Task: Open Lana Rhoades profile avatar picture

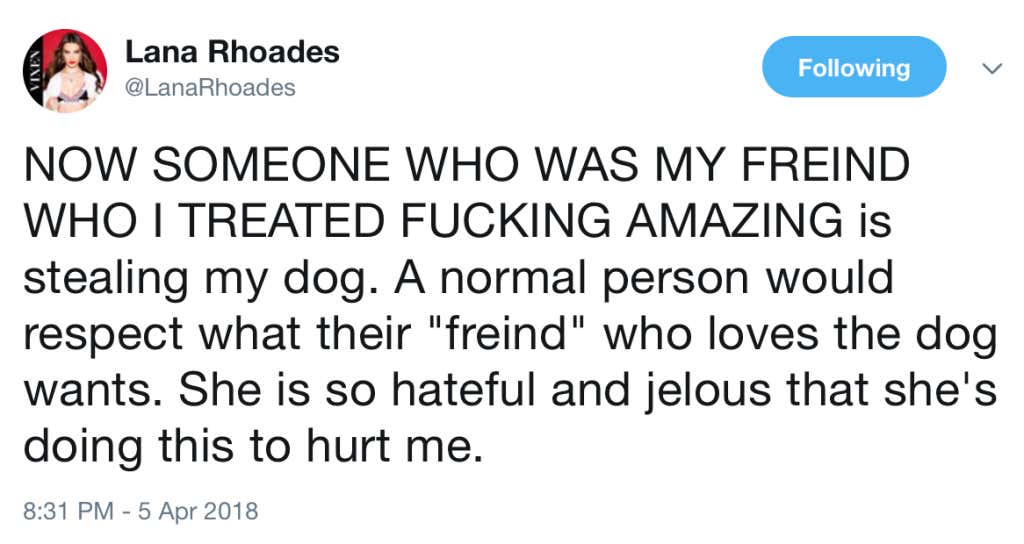Action: coord(65,71)
